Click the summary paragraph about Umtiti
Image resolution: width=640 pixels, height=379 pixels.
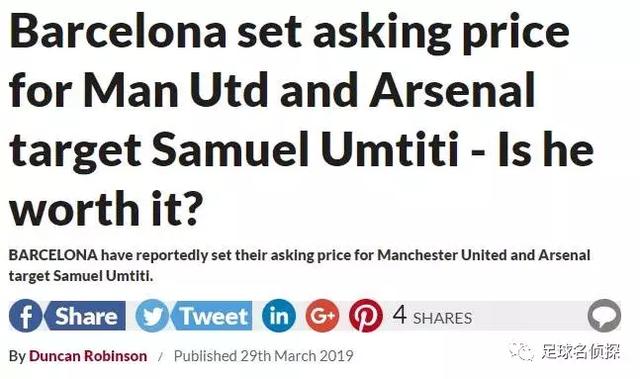click(x=299, y=265)
